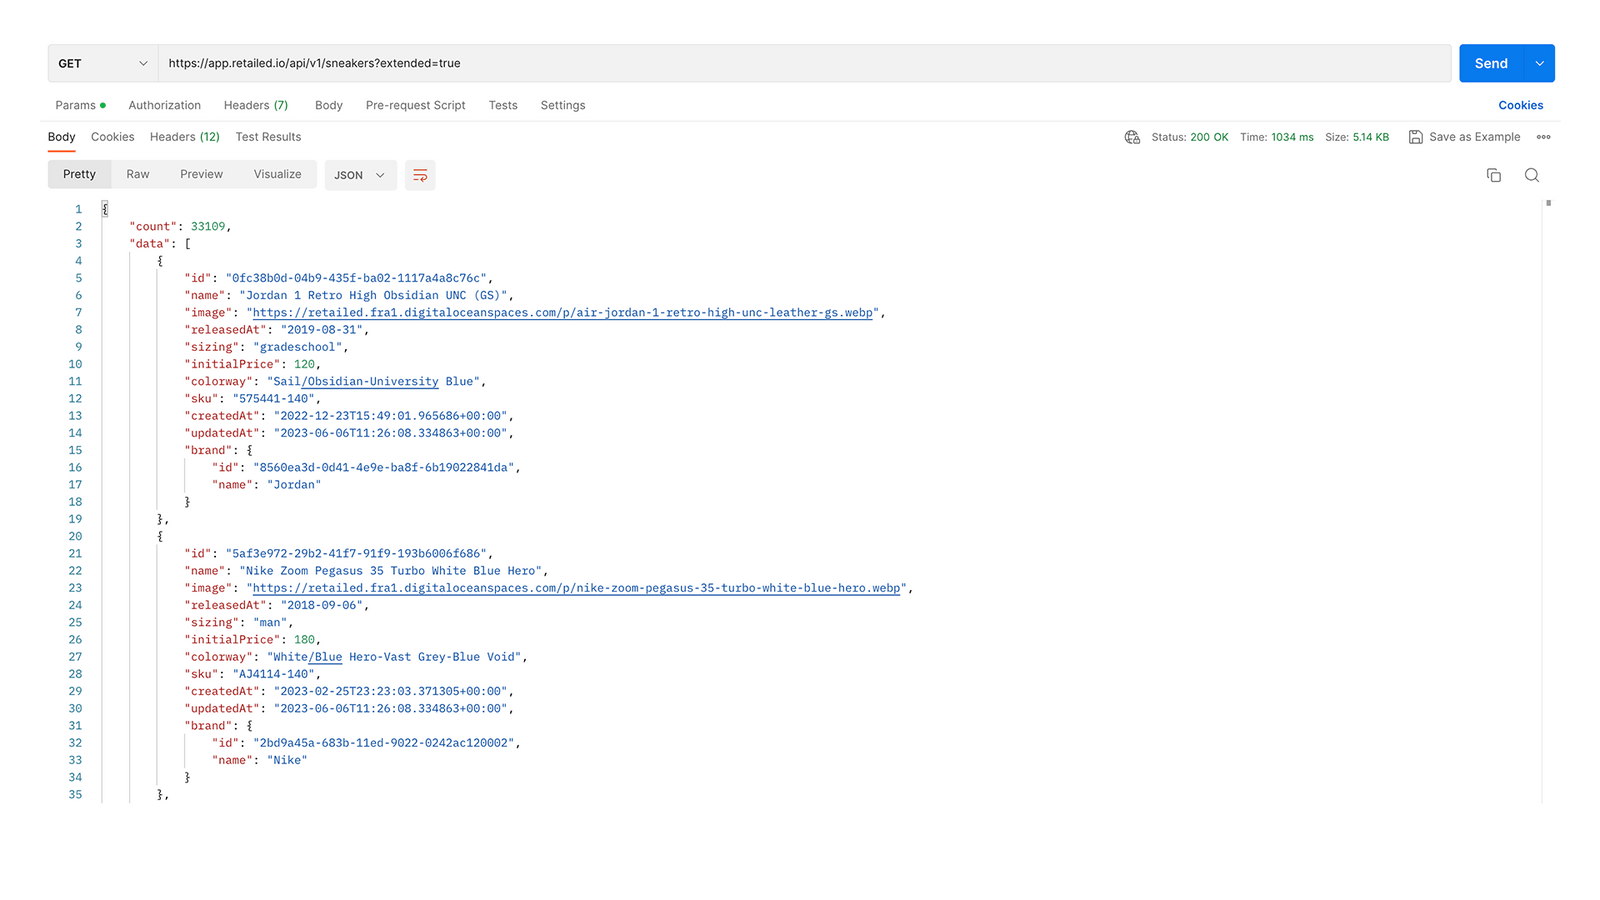Switch to the Preview response view
The image size is (1600, 900).
201,174
